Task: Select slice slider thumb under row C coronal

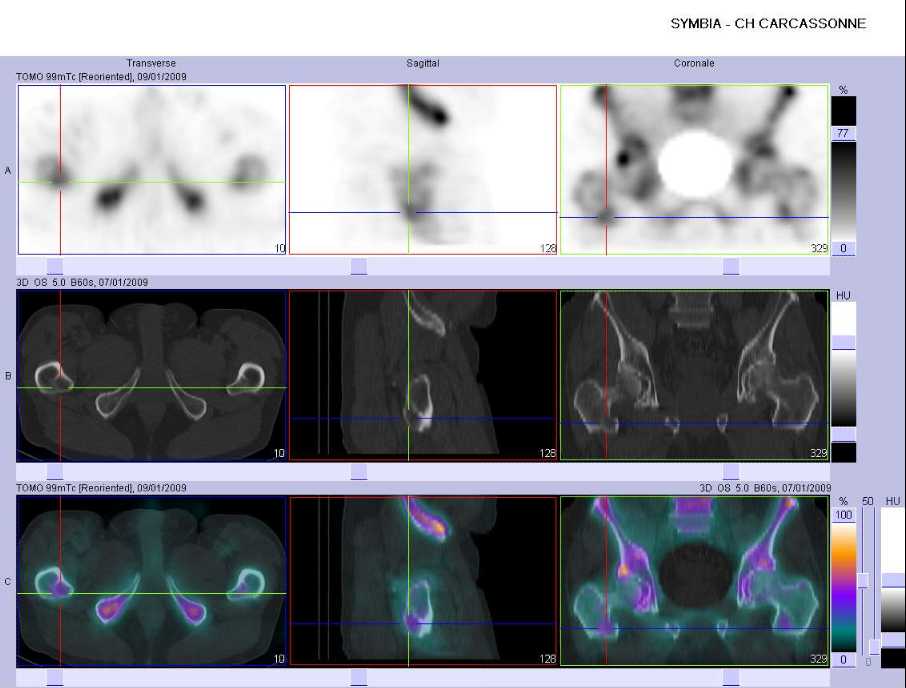Action: 731,678
